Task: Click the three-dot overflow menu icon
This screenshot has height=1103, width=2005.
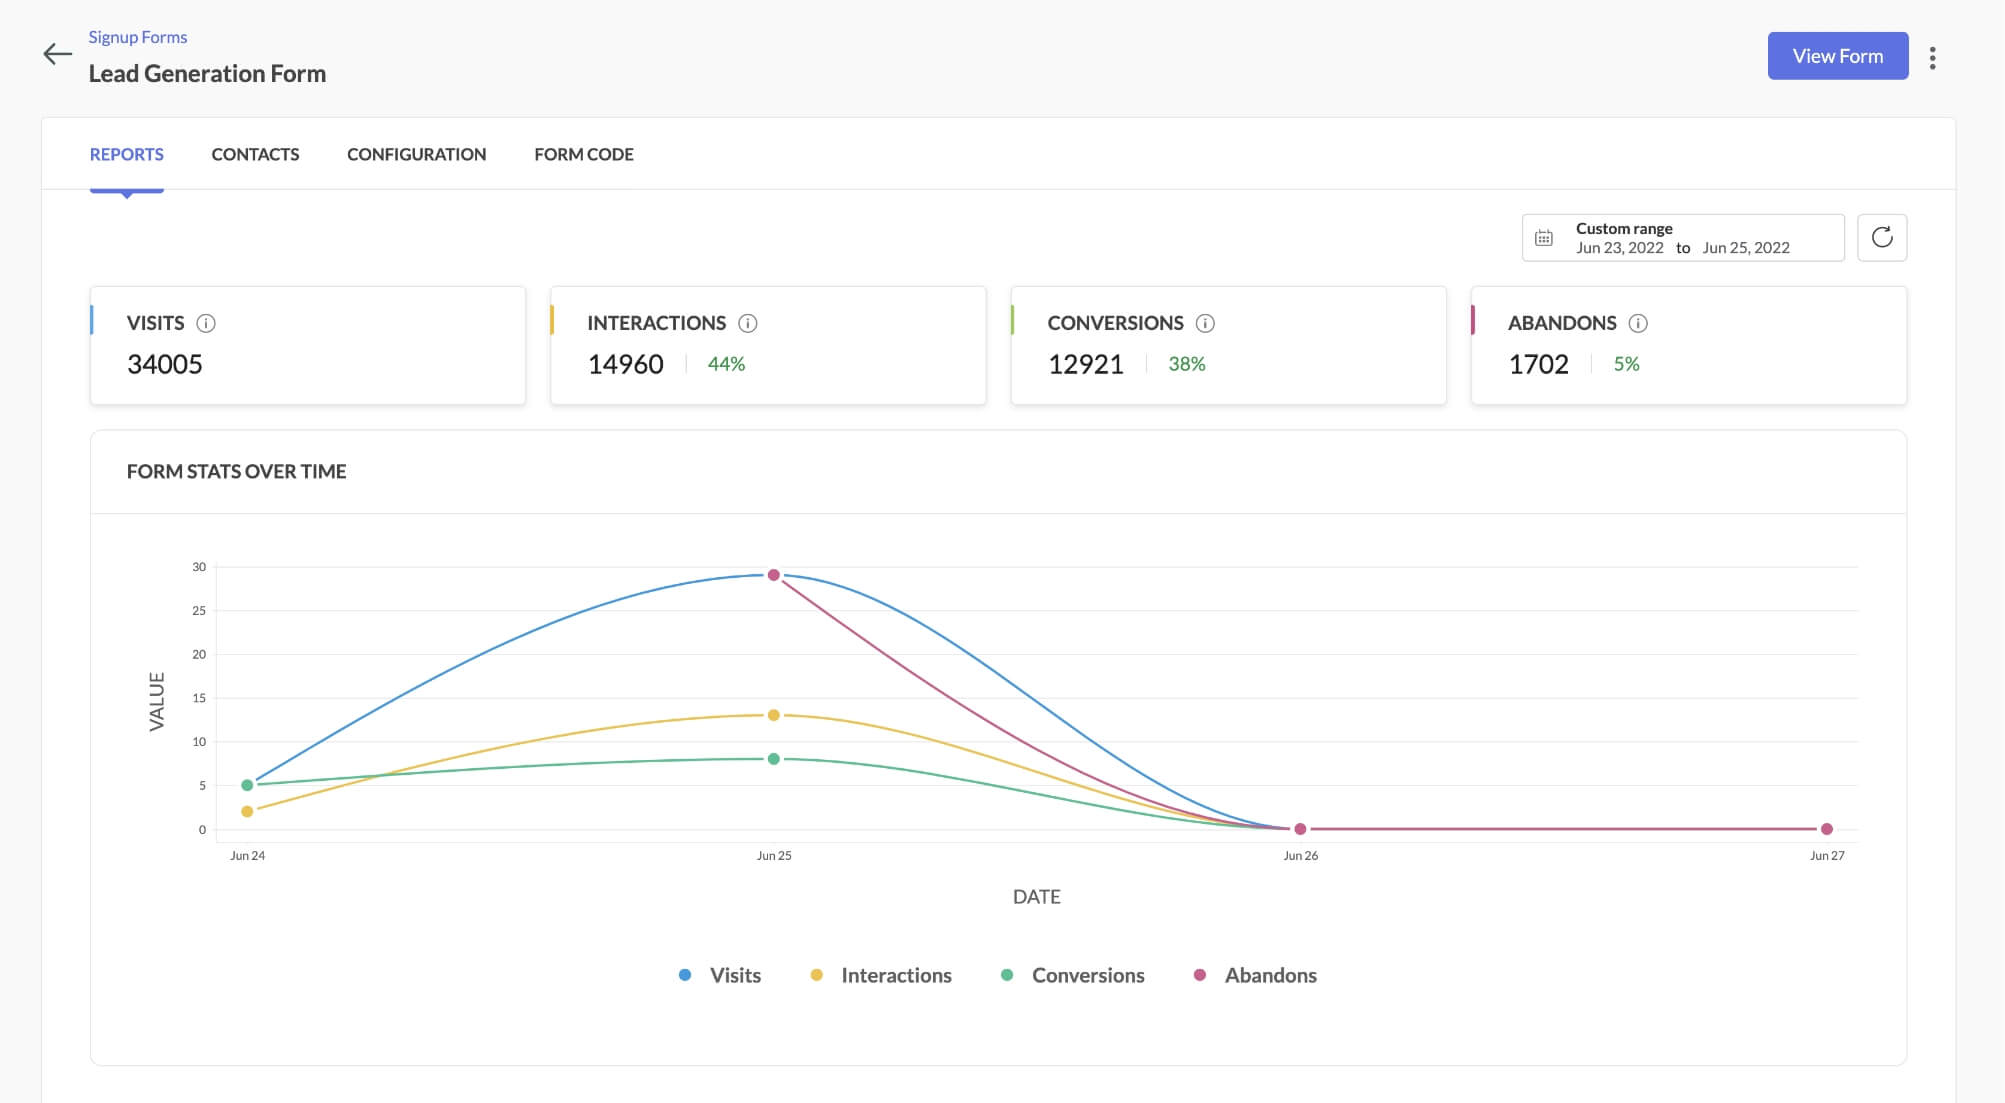Action: tap(1932, 56)
